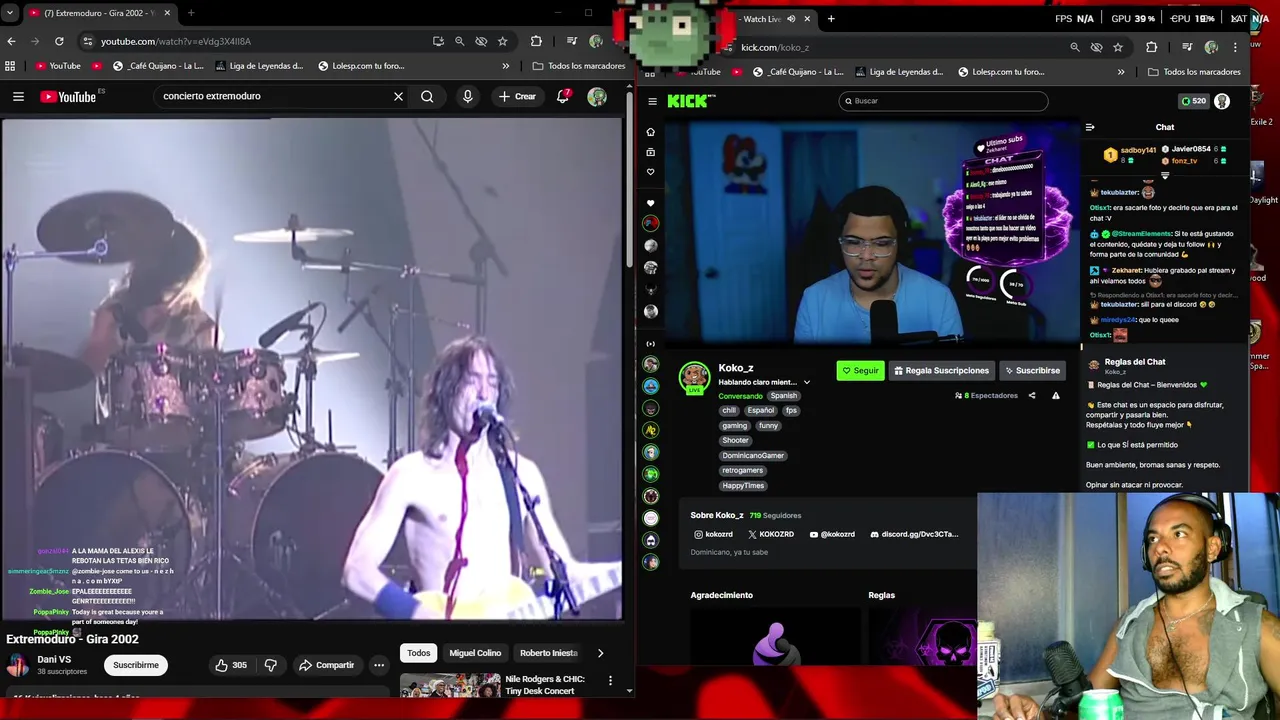1280x720 pixels.
Task: Open Kick home sidebar icon
Action: click(650, 132)
